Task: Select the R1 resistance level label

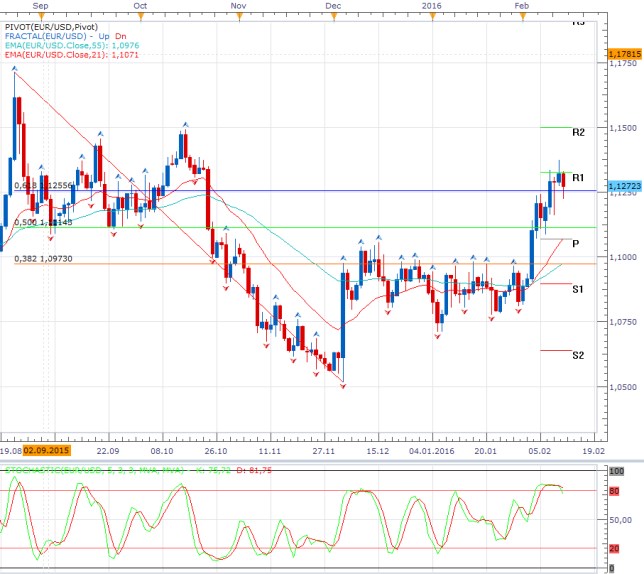Action: tap(578, 177)
